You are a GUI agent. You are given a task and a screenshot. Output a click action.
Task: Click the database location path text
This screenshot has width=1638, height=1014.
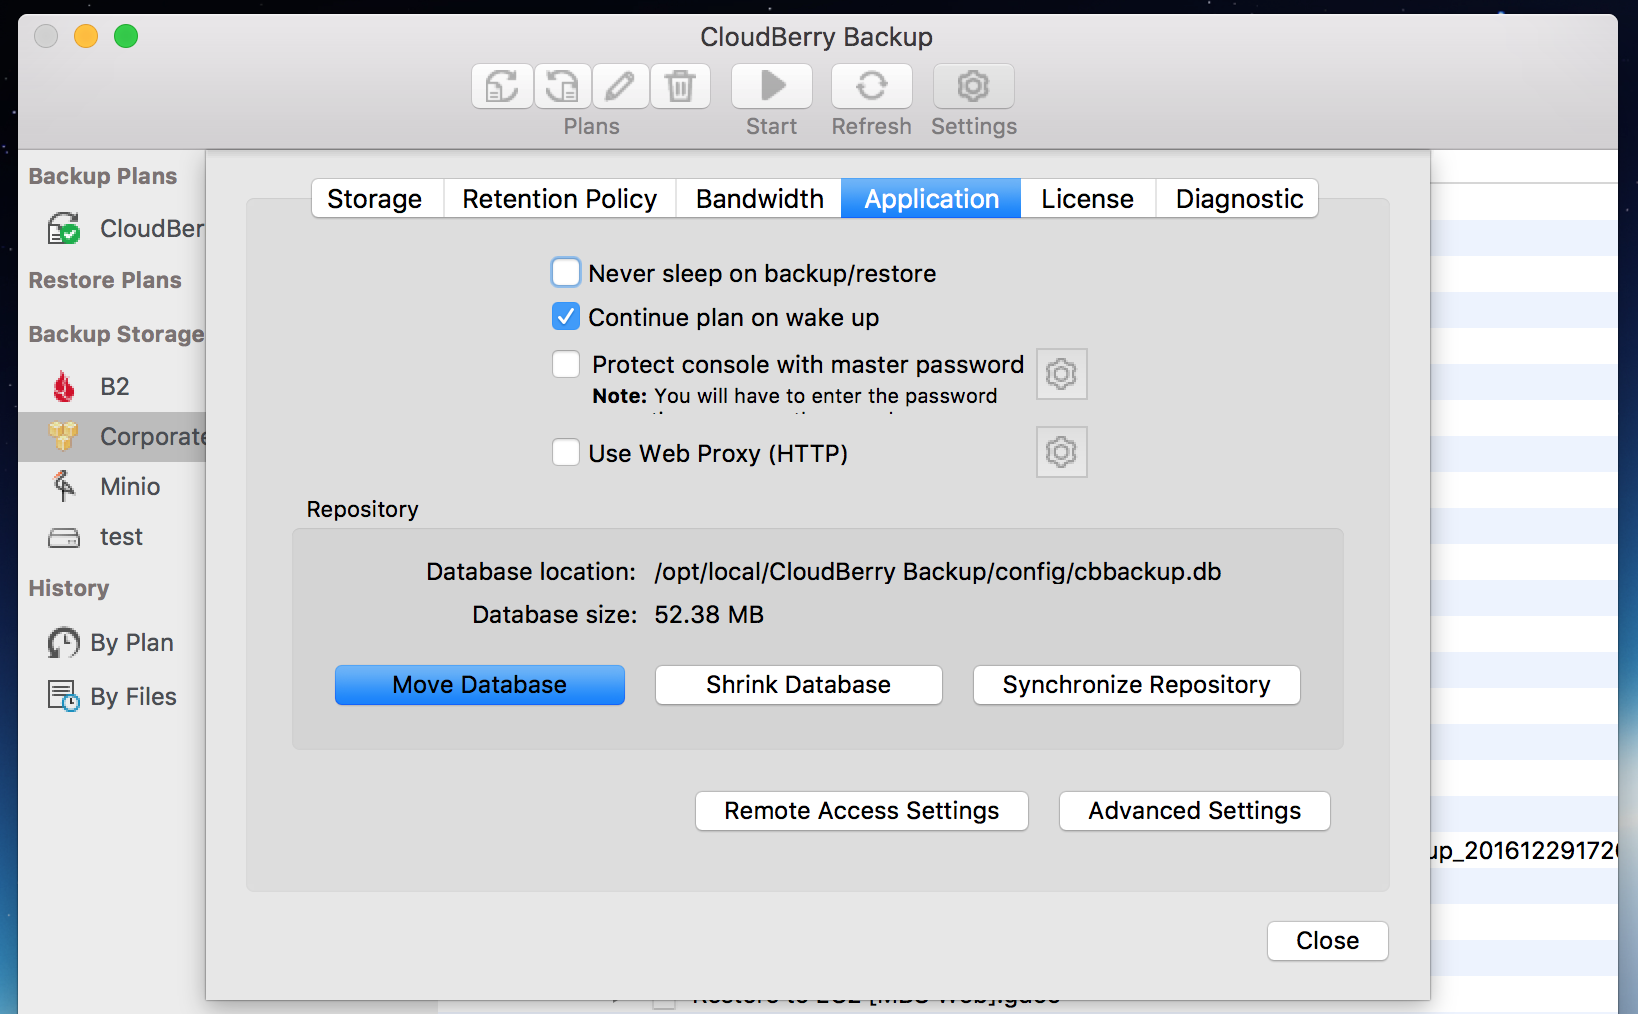[x=938, y=572]
